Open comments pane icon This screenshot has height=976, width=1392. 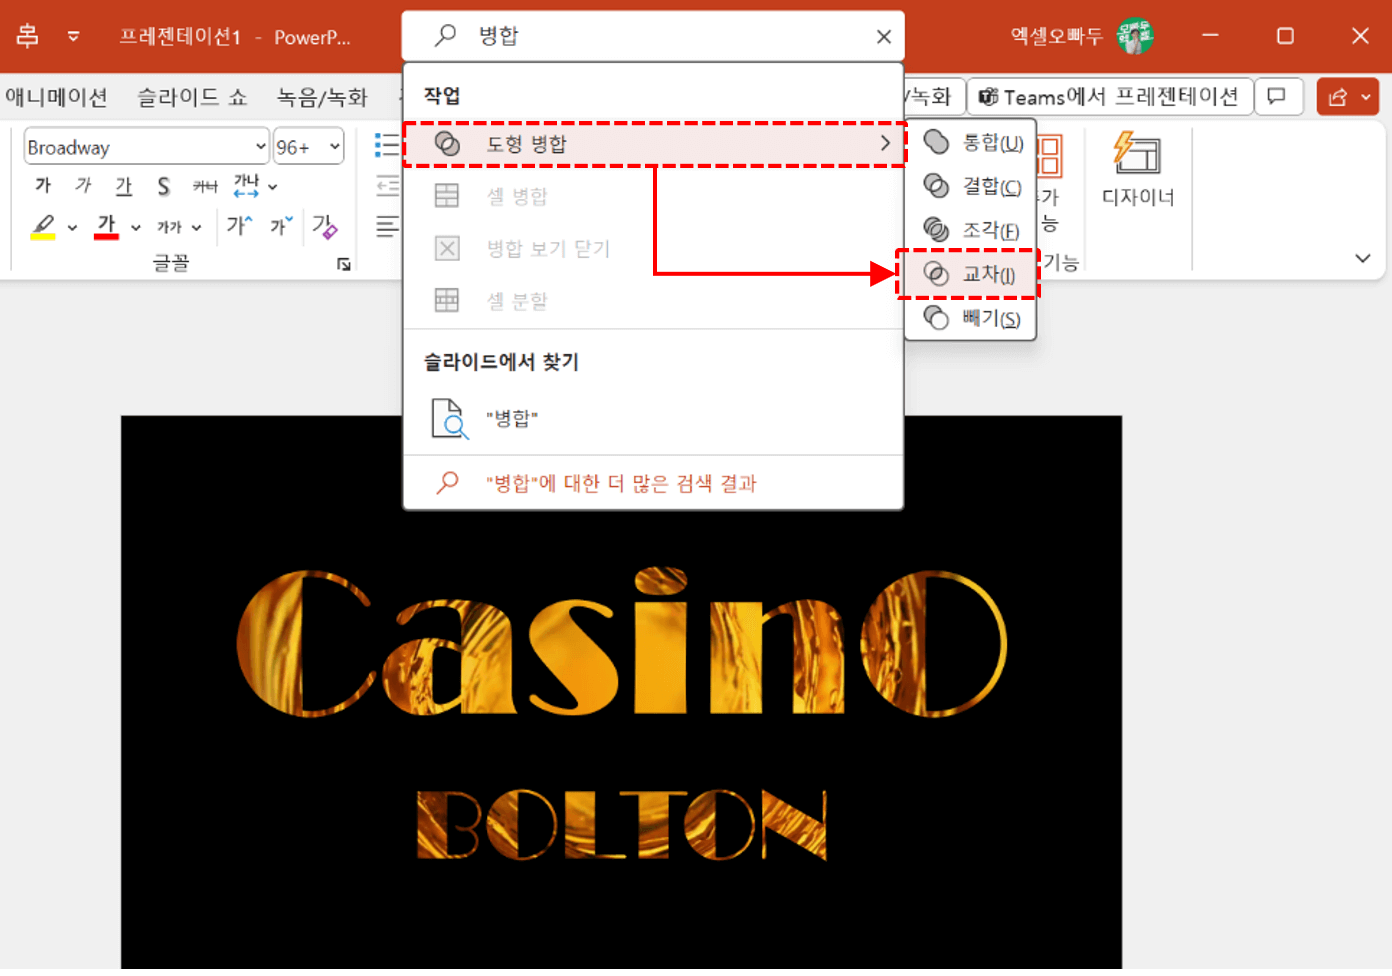click(1277, 97)
